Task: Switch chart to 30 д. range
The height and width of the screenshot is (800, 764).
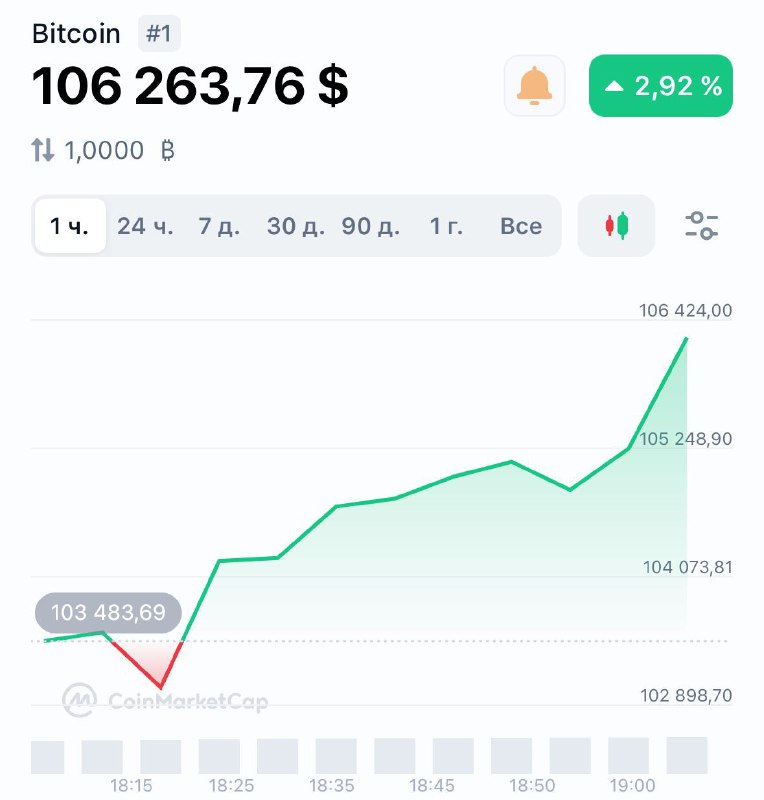Action: [295, 226]
